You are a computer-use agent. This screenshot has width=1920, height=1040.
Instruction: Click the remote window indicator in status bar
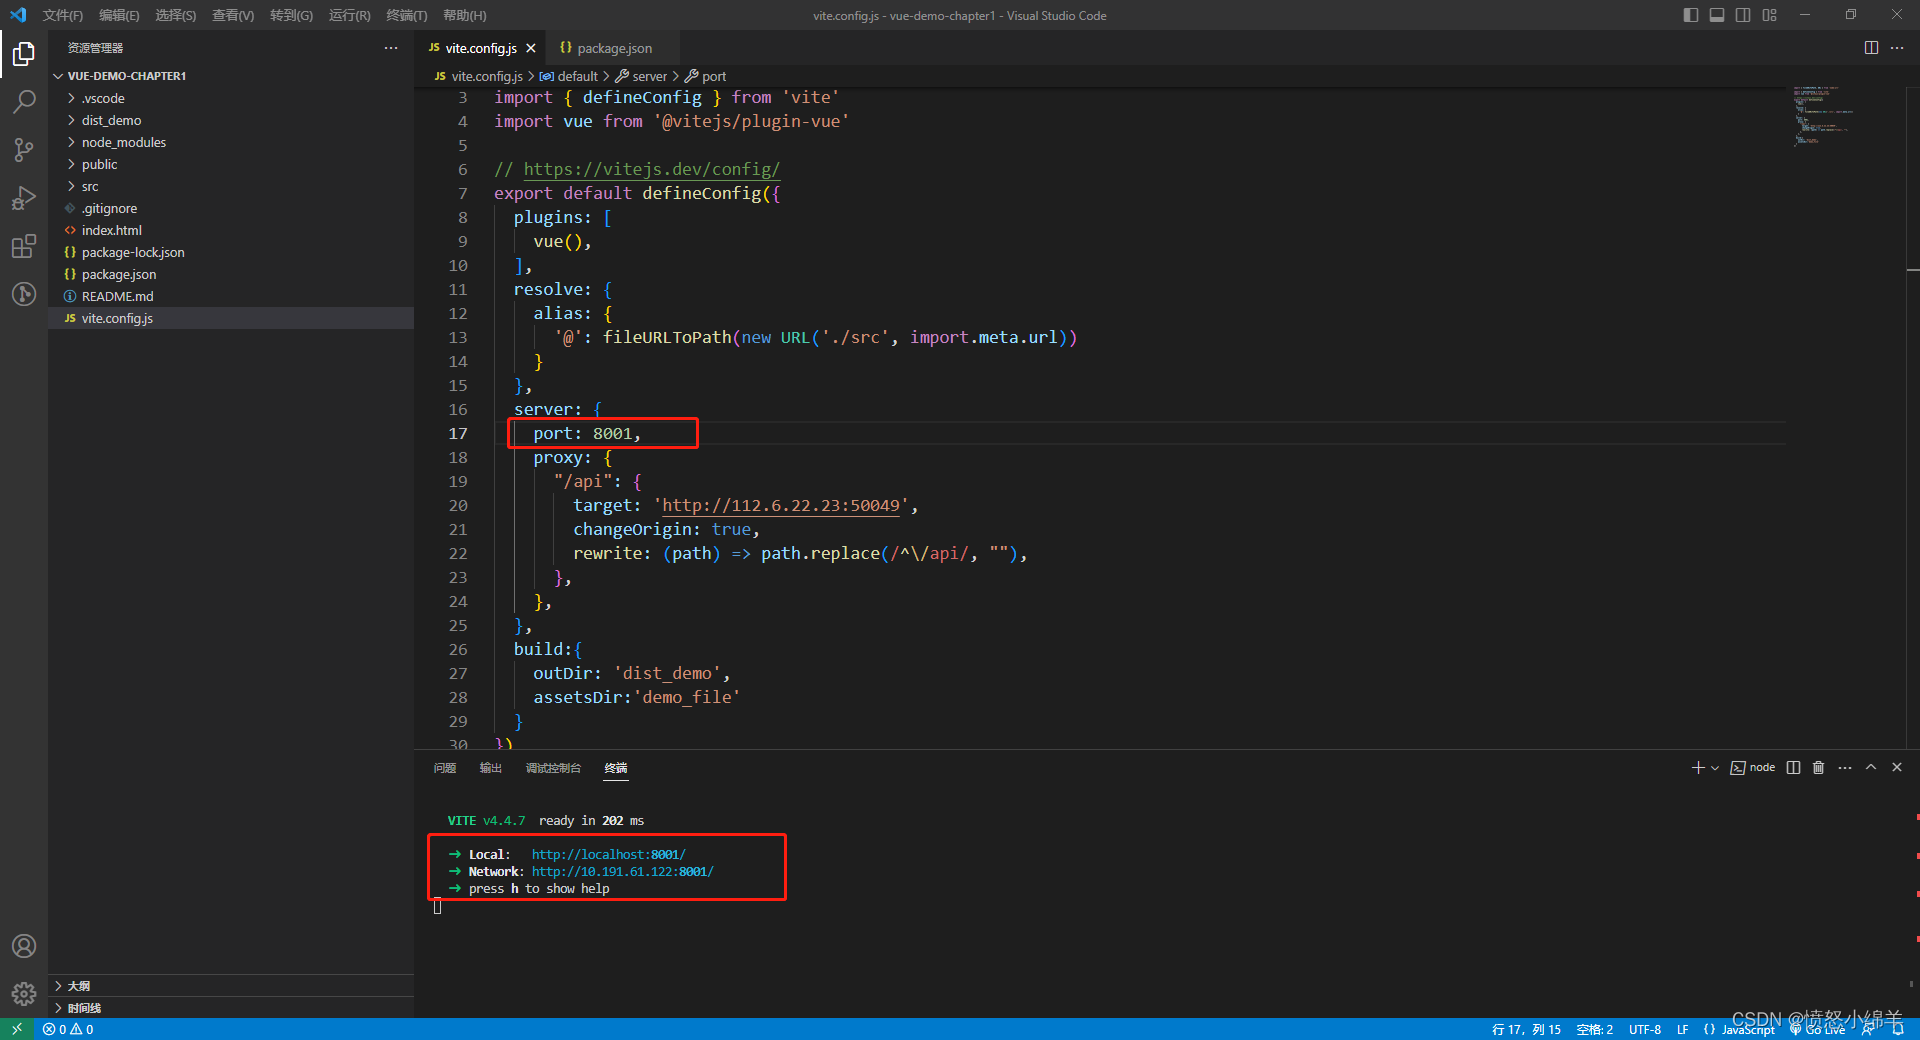17,1029
